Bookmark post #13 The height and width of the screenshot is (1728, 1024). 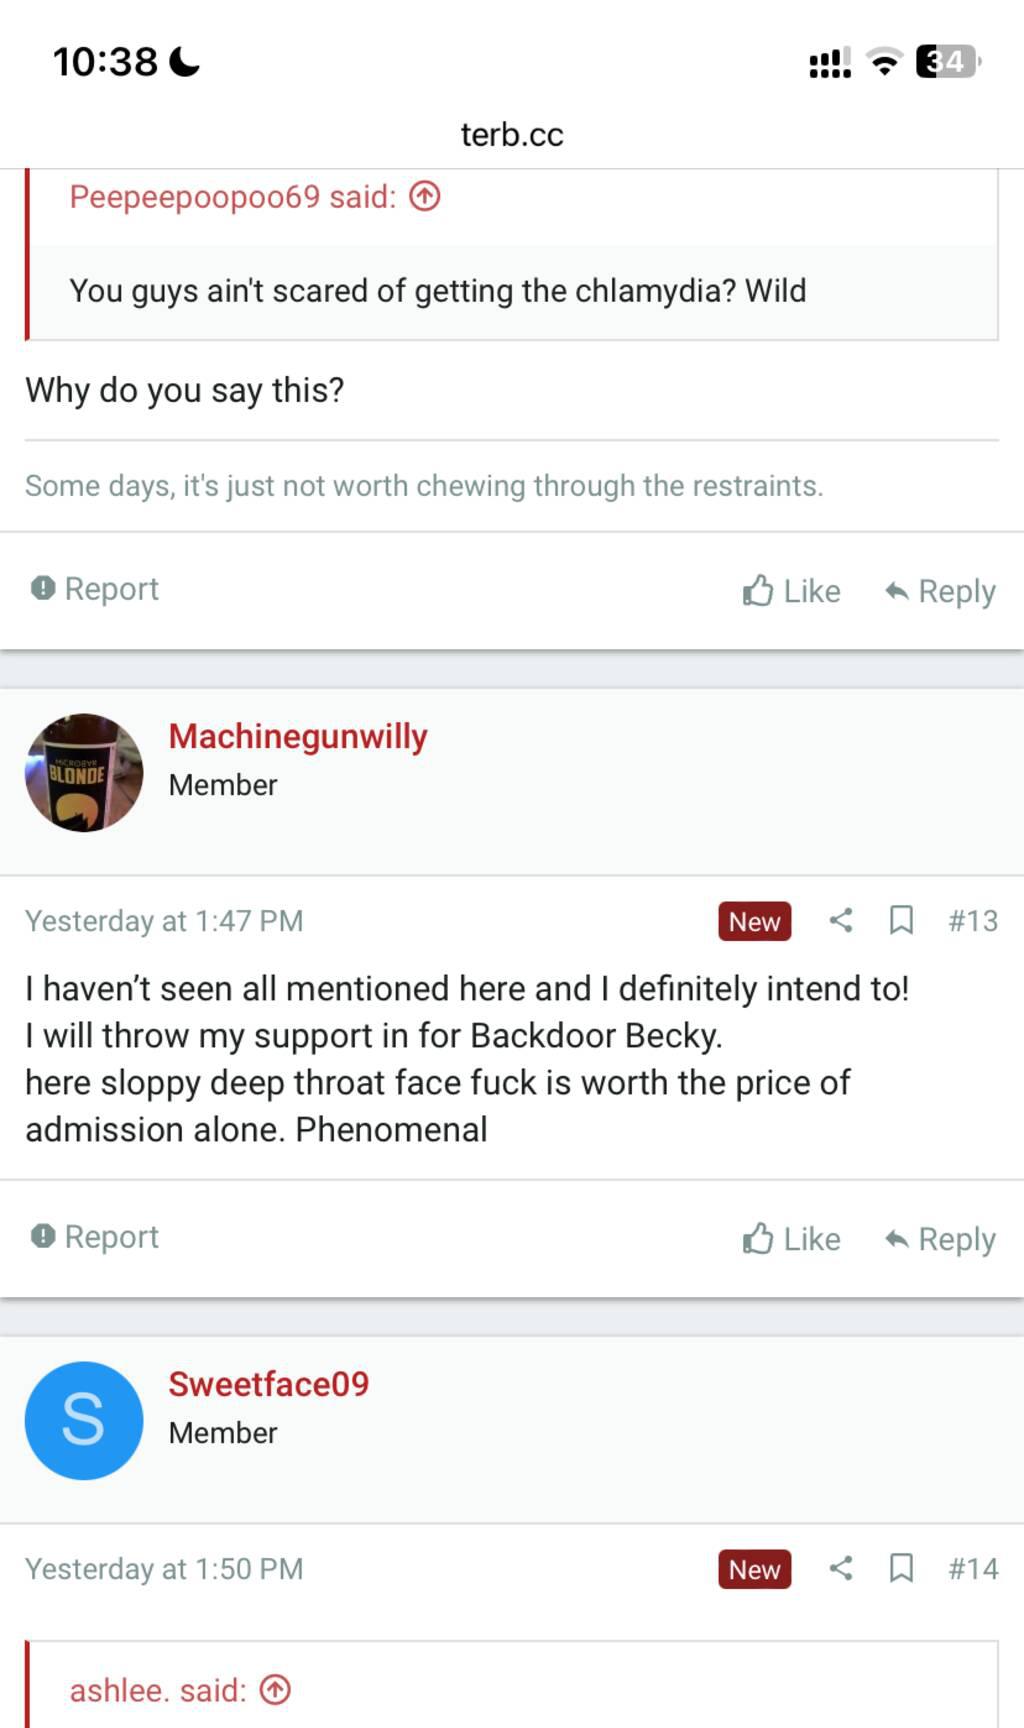[x=901, y=920]
